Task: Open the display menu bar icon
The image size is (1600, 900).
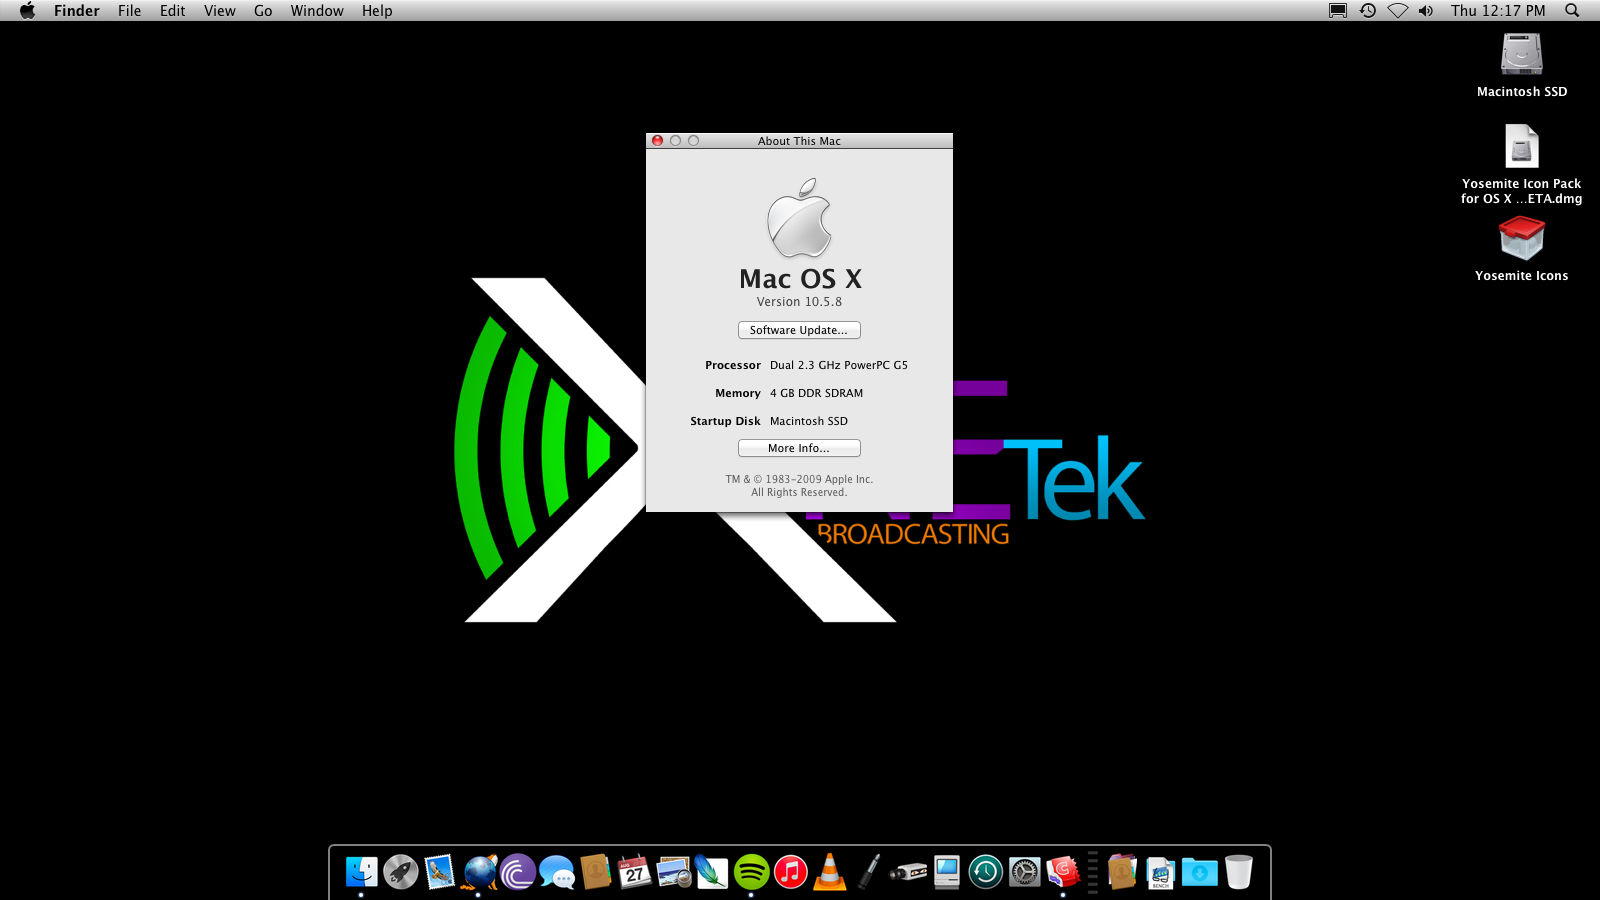Action: (x=1338, y=11)
